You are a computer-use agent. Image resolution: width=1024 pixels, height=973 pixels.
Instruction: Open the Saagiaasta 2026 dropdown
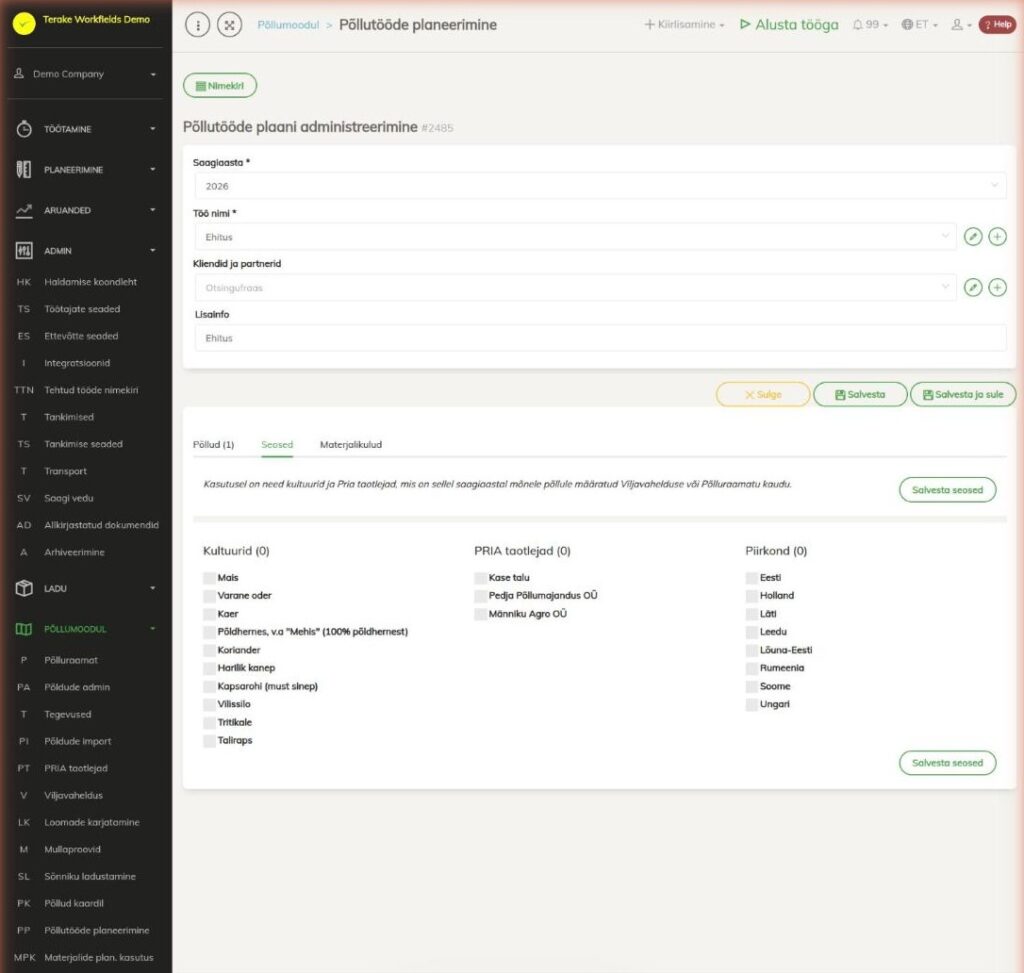tap(600, 186)
